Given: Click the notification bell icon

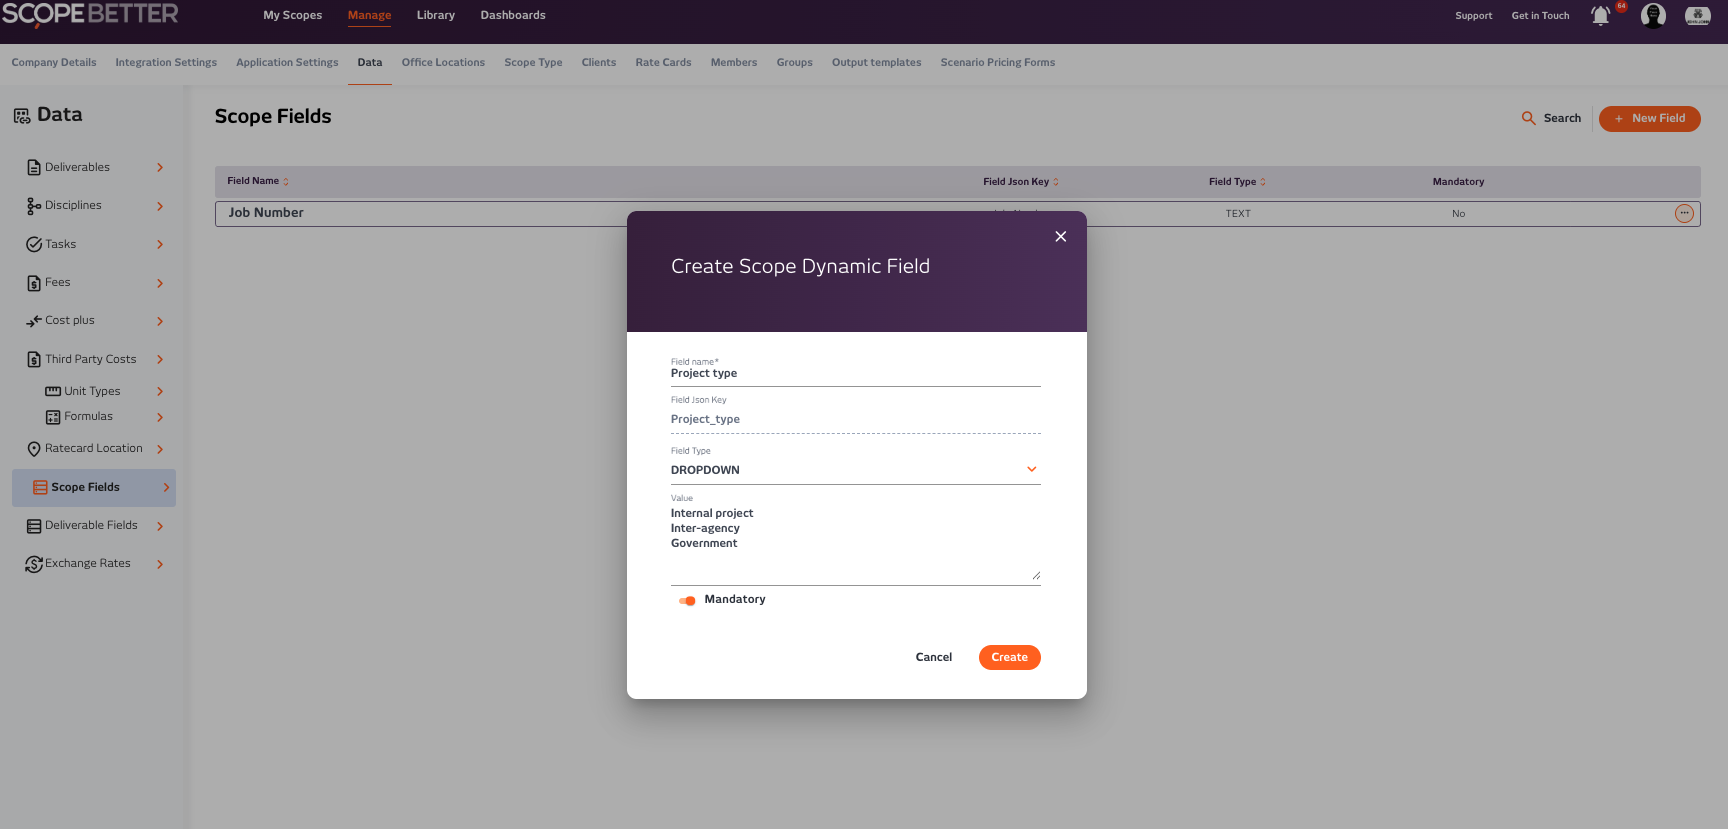Looking at the screenshot, I should coord(1600,16).
